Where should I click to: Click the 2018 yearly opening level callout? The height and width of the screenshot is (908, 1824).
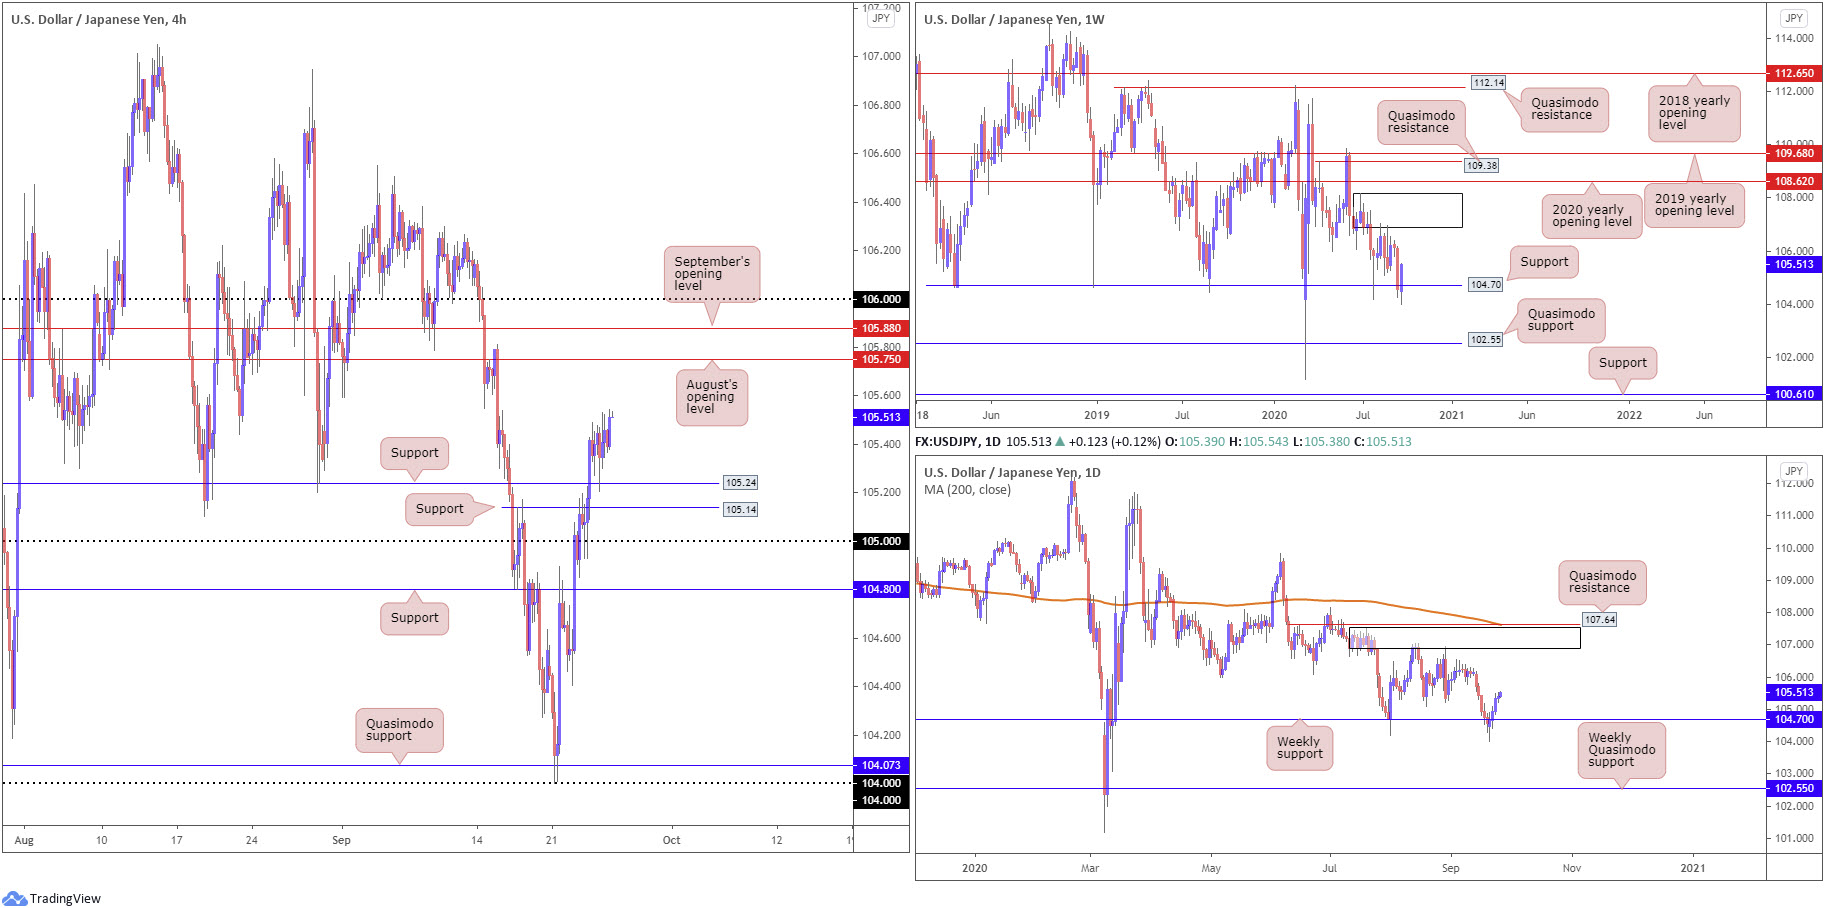point(1694,113)
